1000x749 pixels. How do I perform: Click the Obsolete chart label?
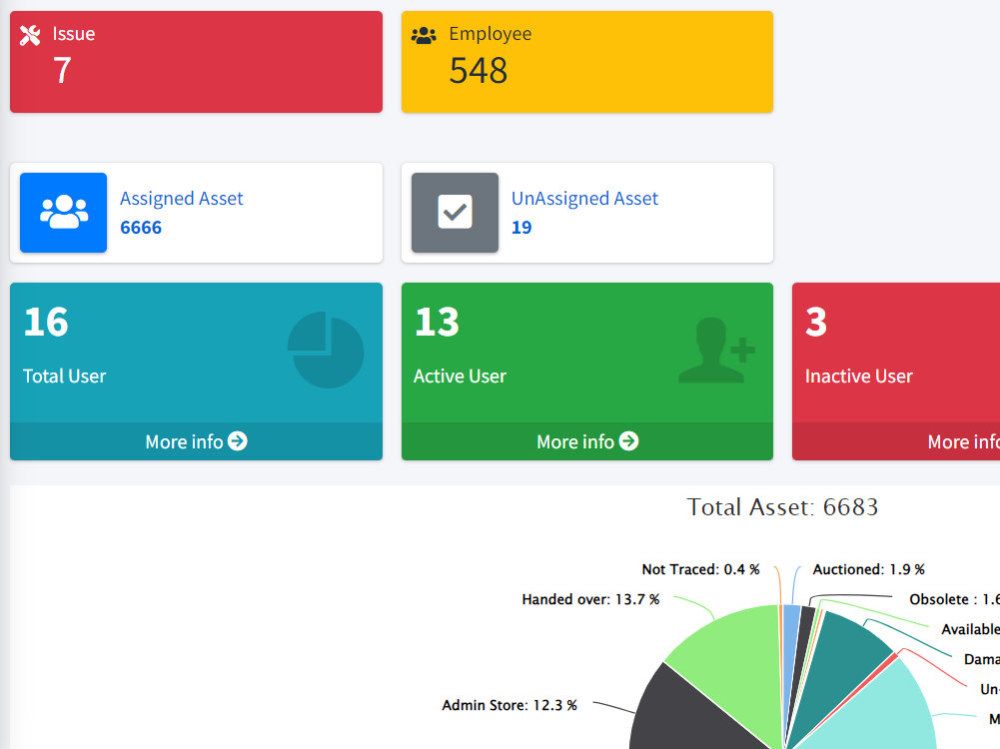point(954,600)
